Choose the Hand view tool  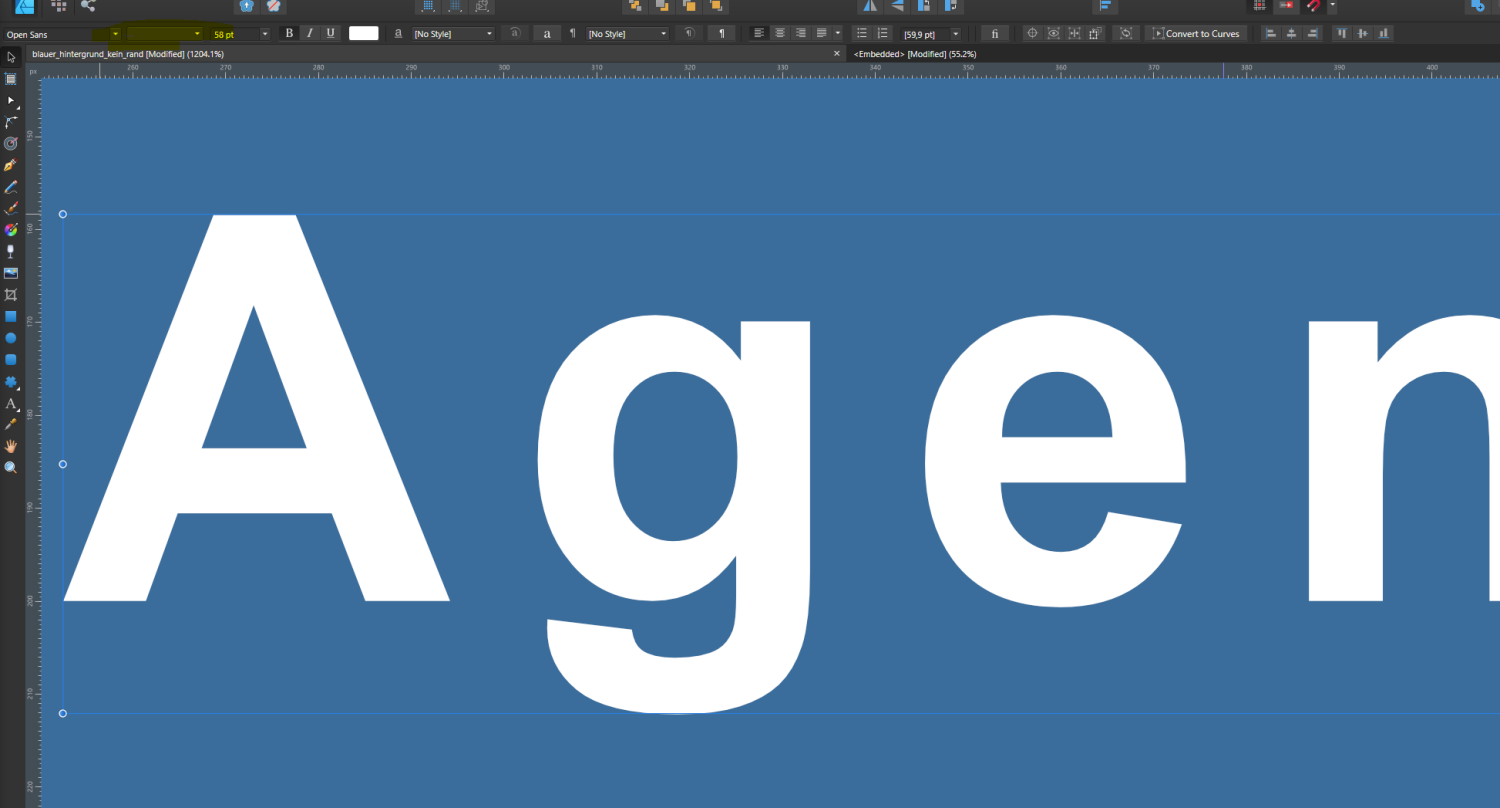click(x=11, y=446)
